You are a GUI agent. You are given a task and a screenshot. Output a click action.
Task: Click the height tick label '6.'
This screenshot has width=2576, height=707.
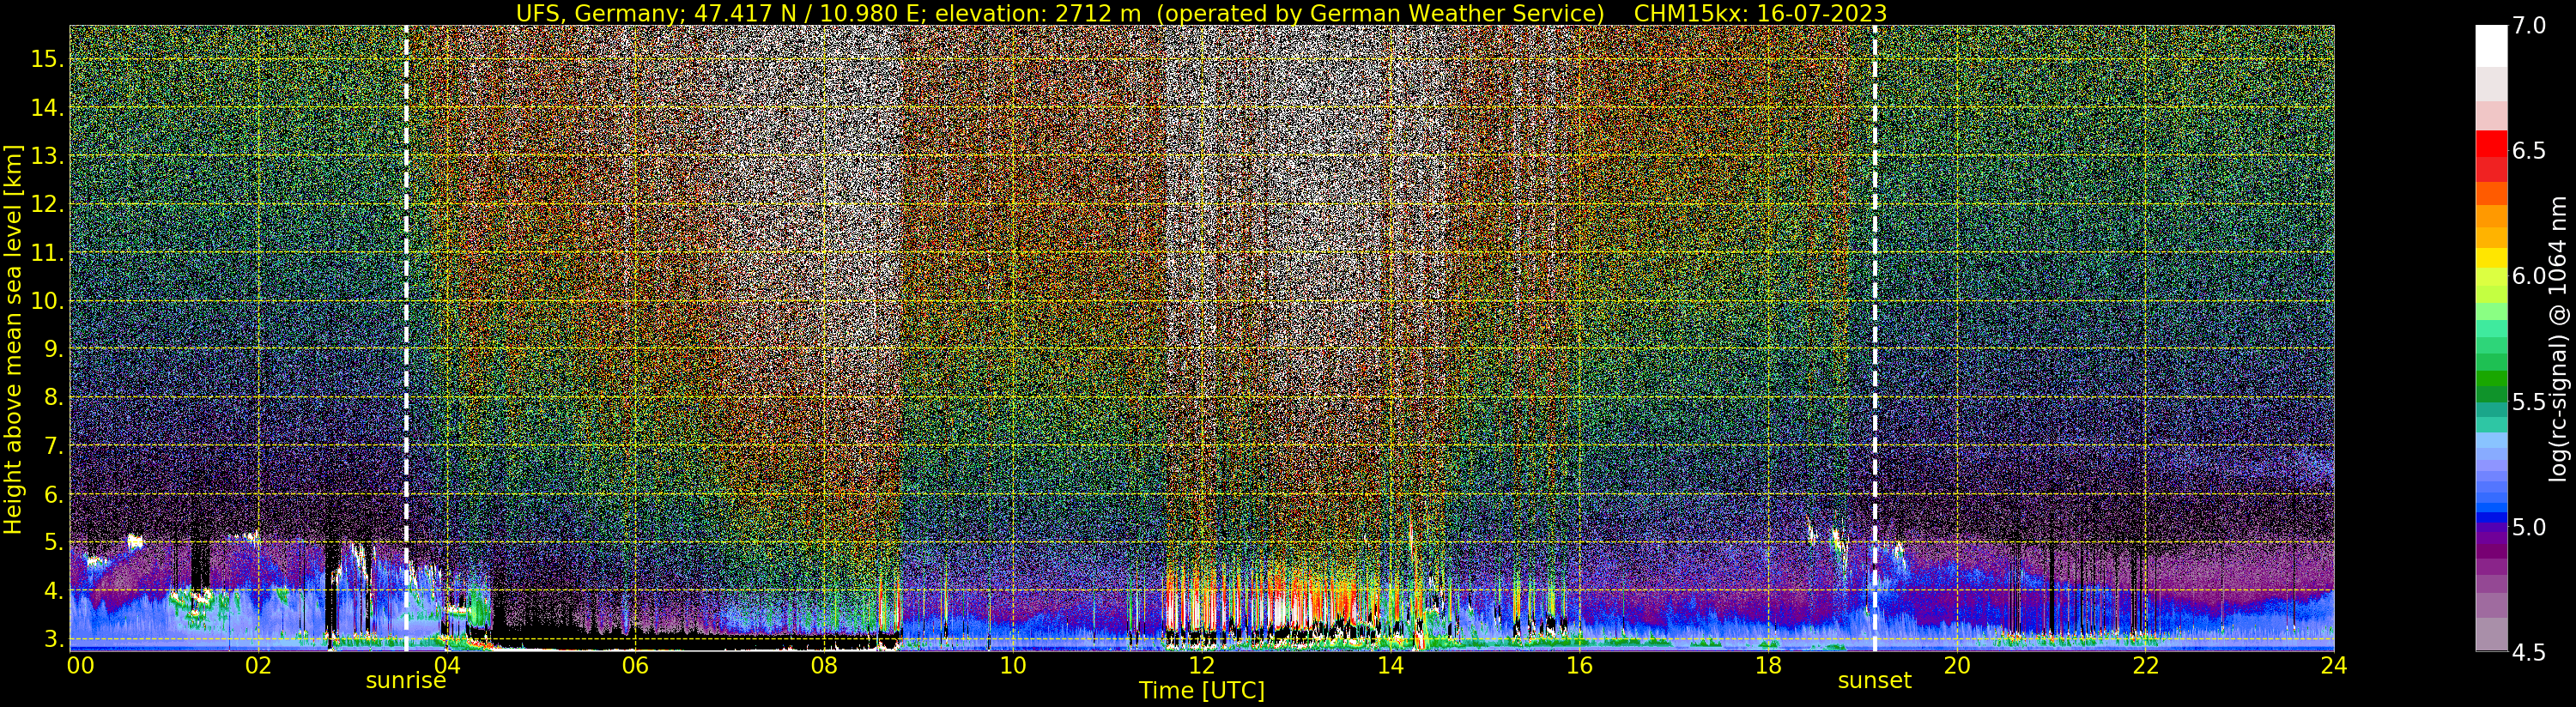coord(53,494)
